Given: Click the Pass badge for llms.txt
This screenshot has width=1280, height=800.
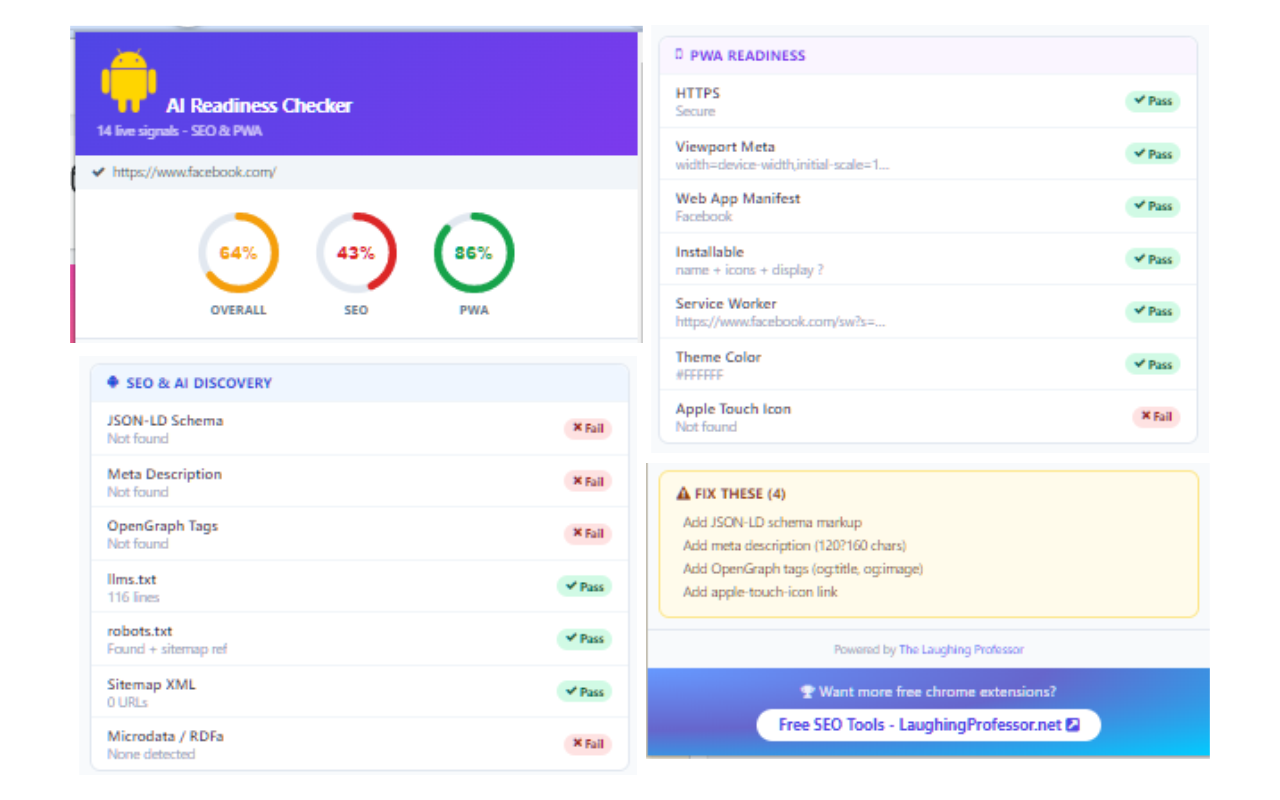Looking at the screenshot, I should click(584, 587).
